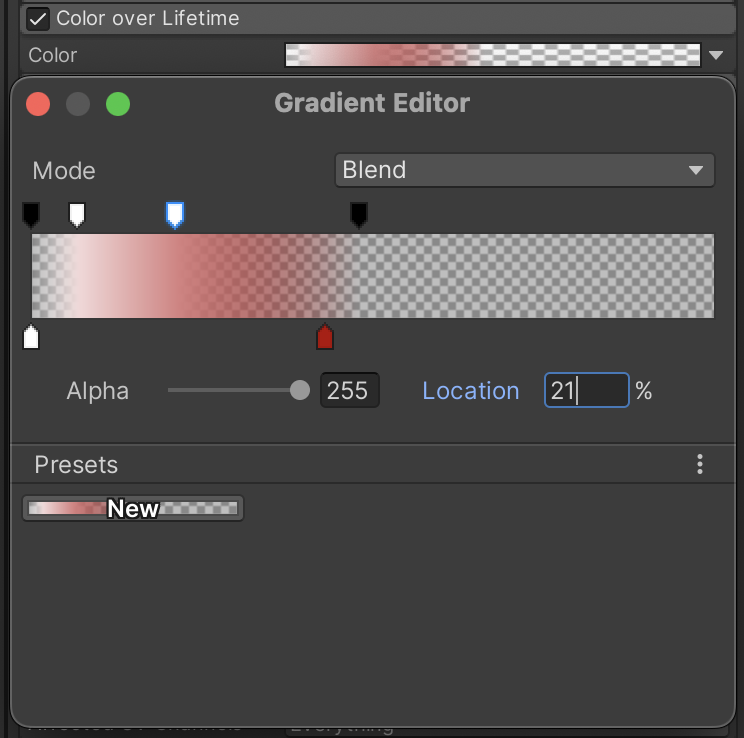Select the leftmost black alpha key marker

31,213
